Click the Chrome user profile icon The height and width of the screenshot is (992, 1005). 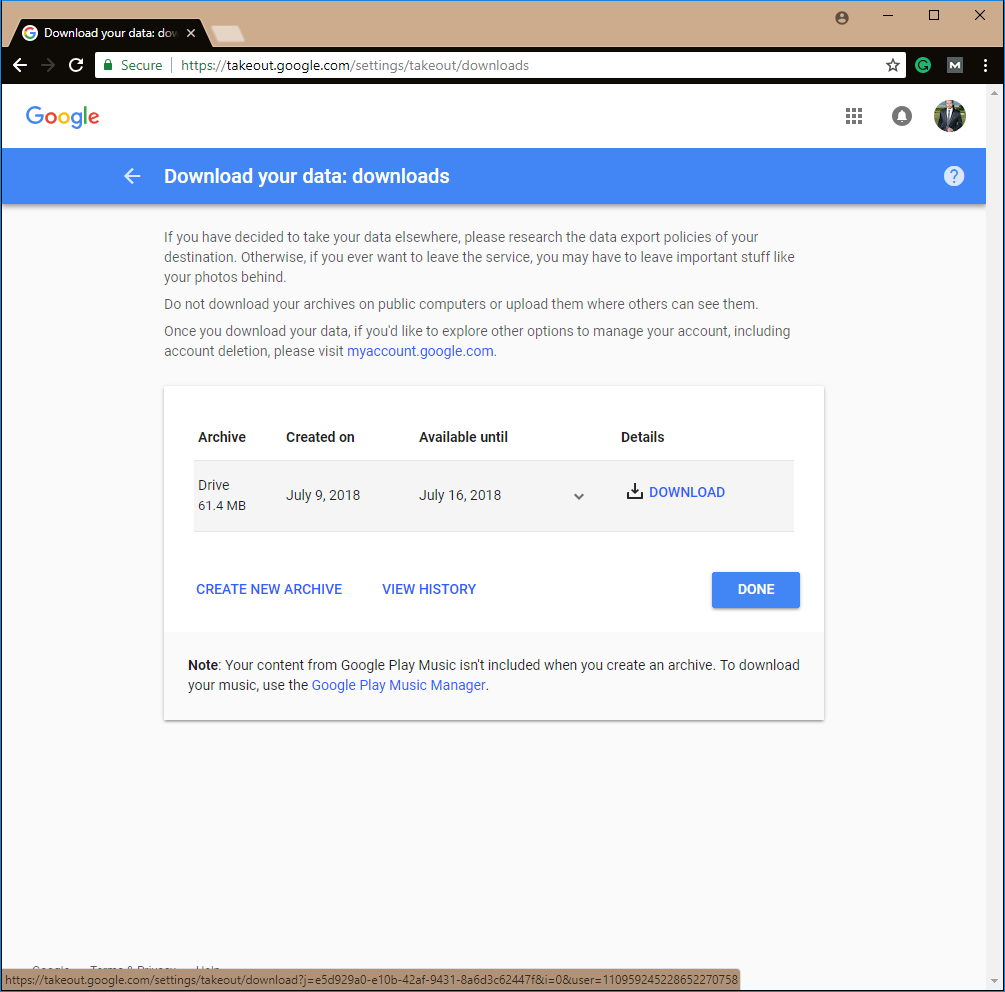pos(842,18)
